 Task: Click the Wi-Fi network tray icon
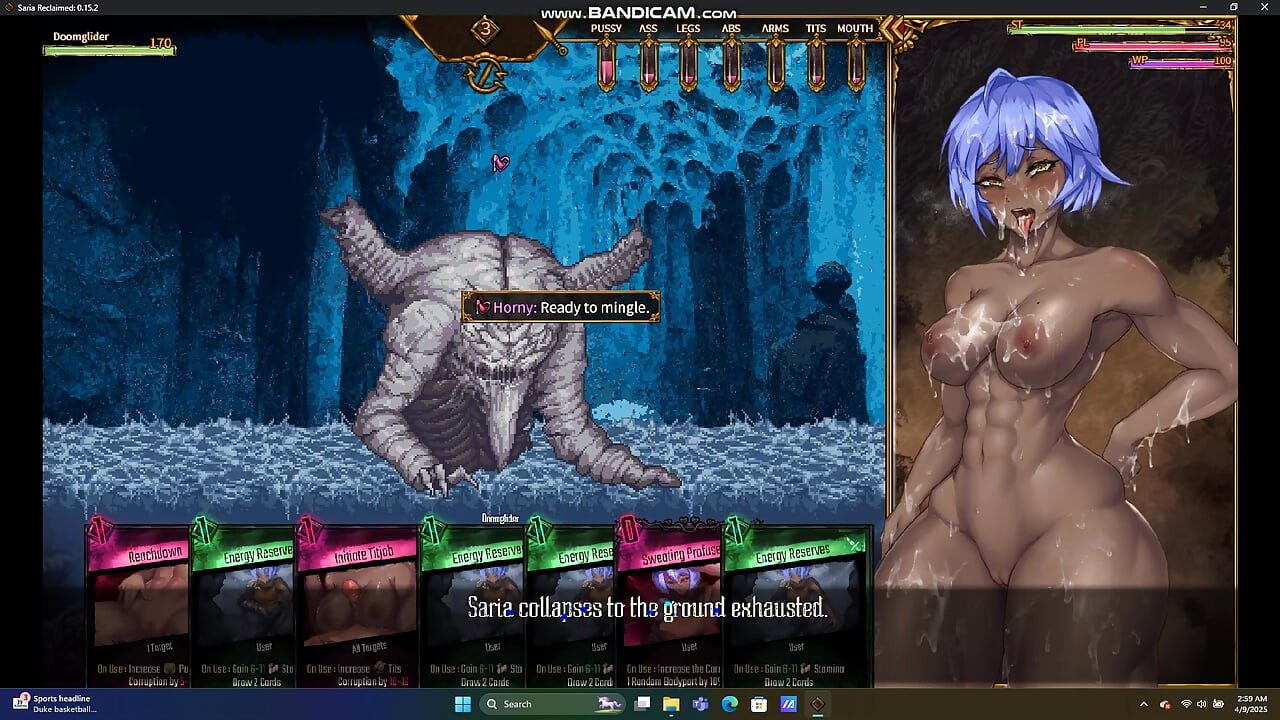[1186, 704]
